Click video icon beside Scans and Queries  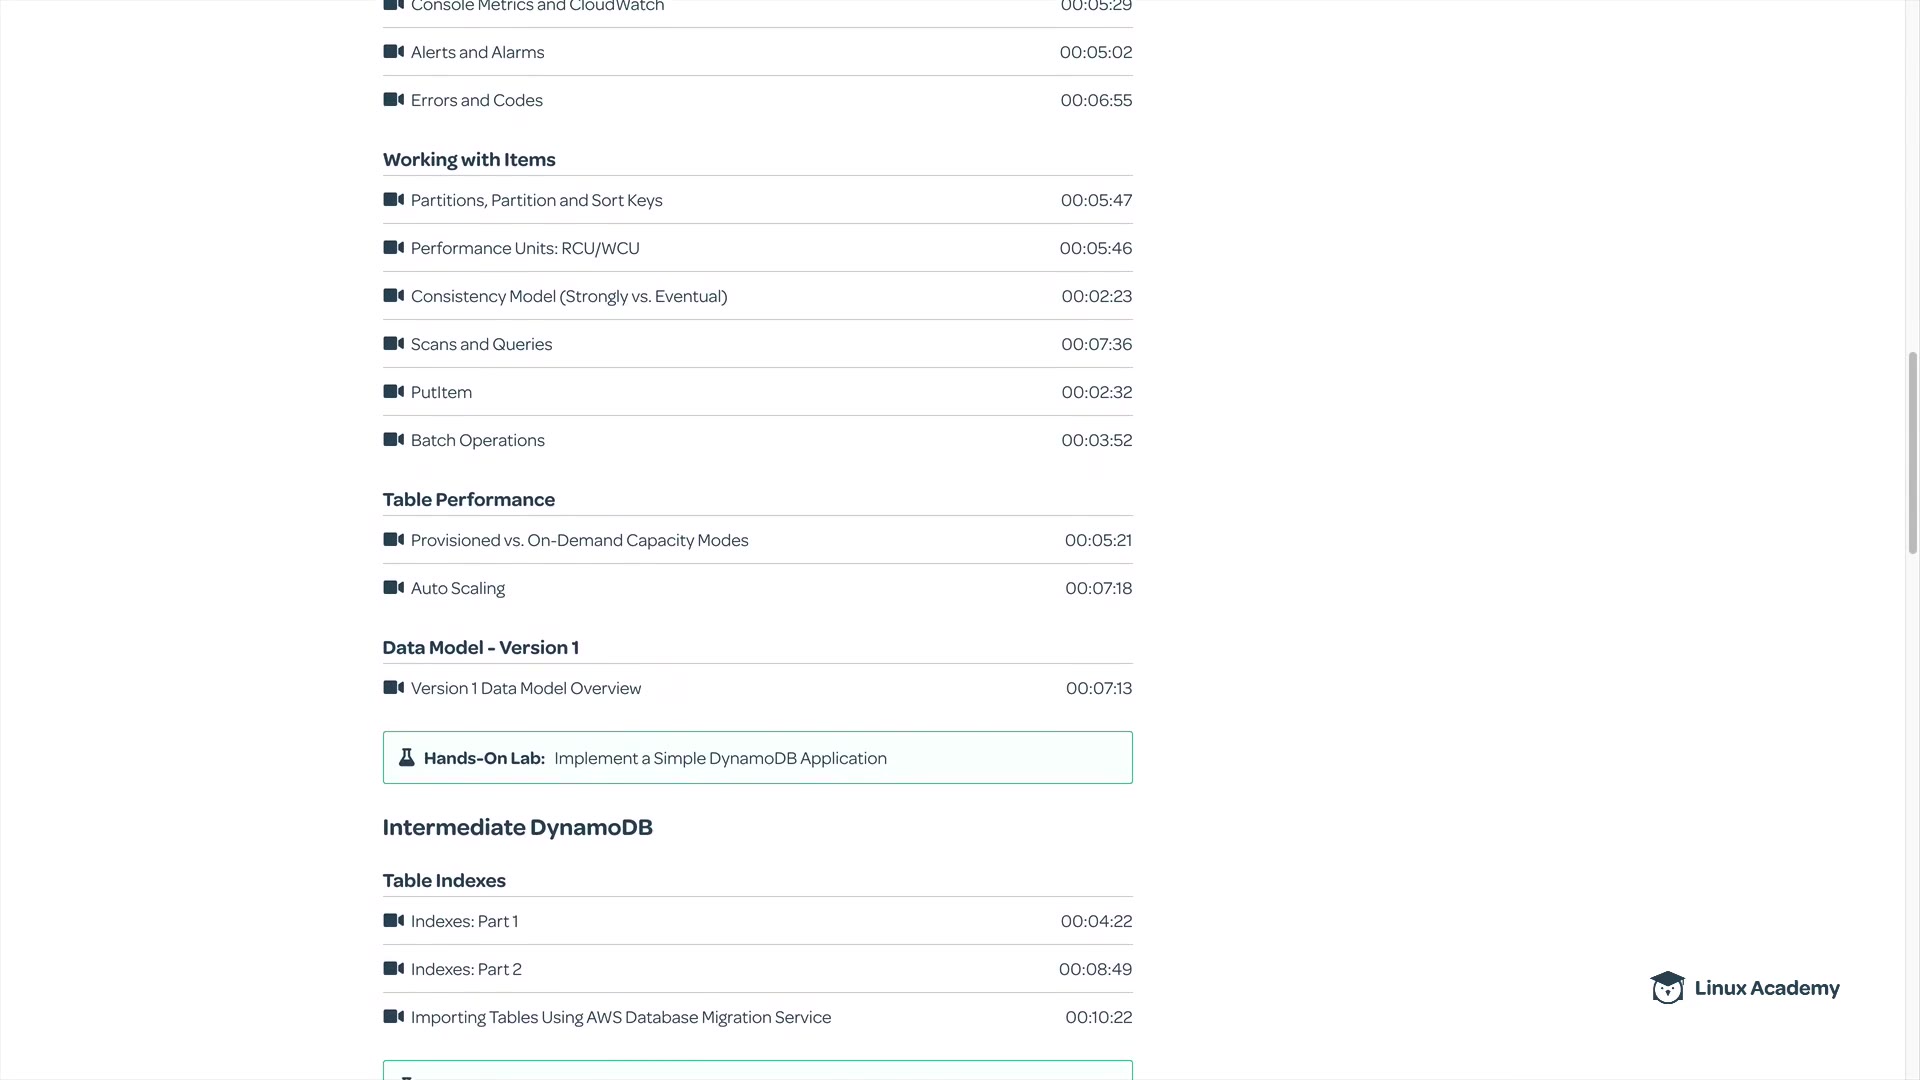point(394,344)
